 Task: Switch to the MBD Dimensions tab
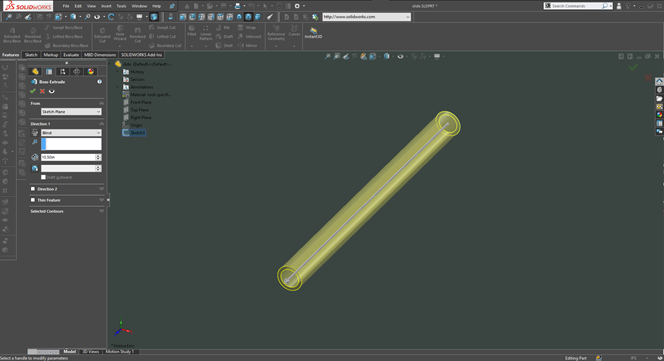100,55
